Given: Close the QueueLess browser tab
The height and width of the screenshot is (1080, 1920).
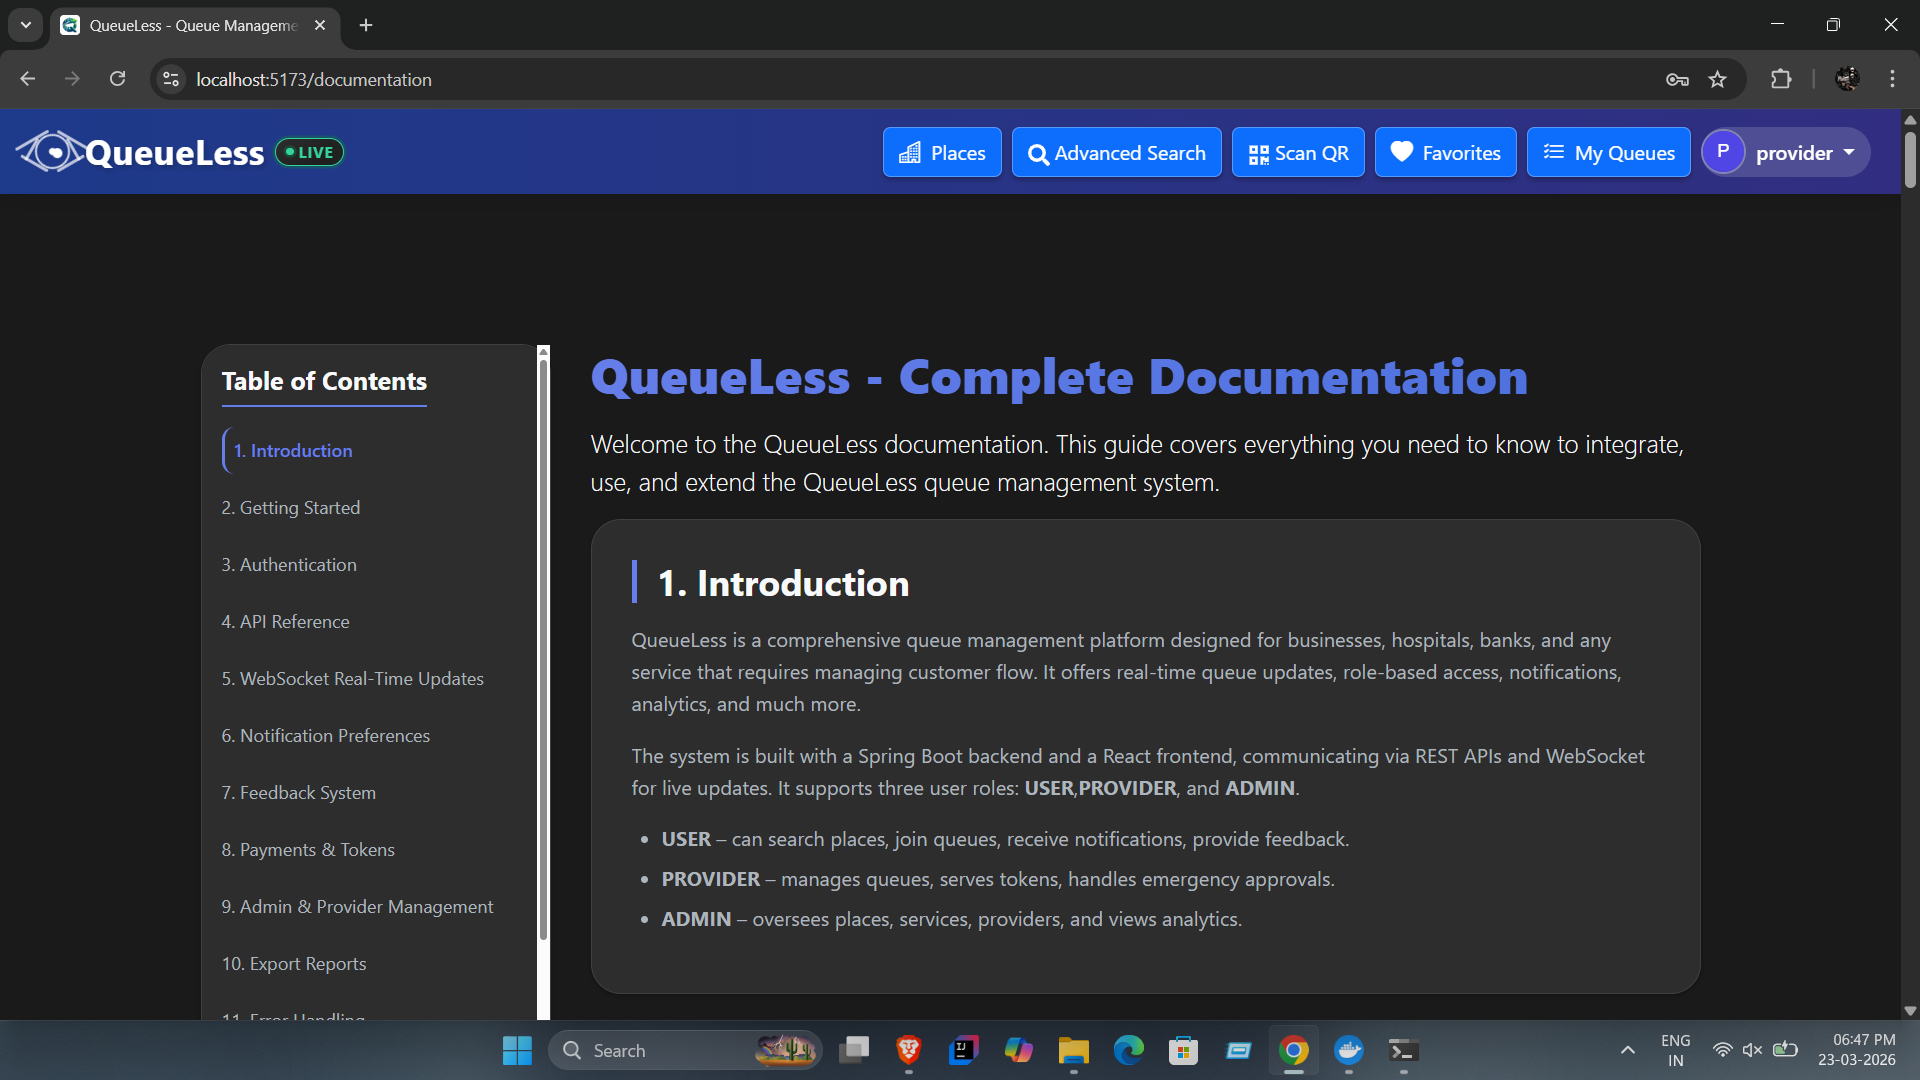Looking at the screenshot, I should pyautogui.click(x=320, y=25).
